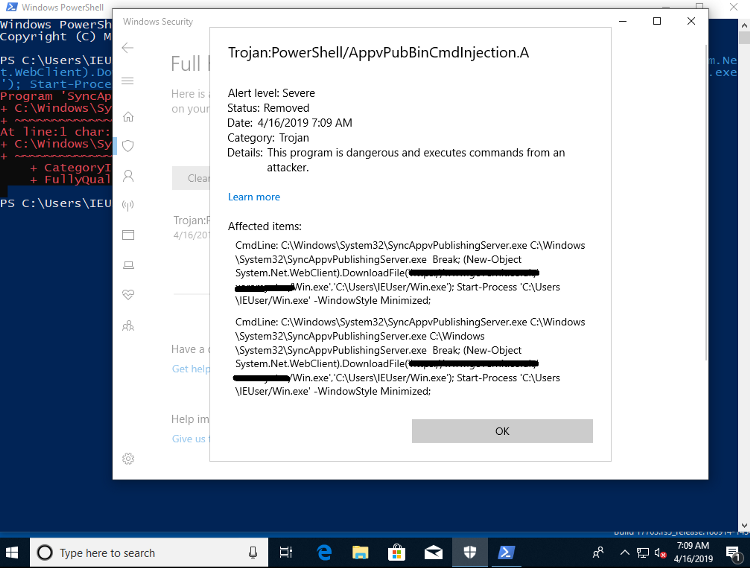
Task: Minimize the Windows Security window
Action: (x=623, y=21)
